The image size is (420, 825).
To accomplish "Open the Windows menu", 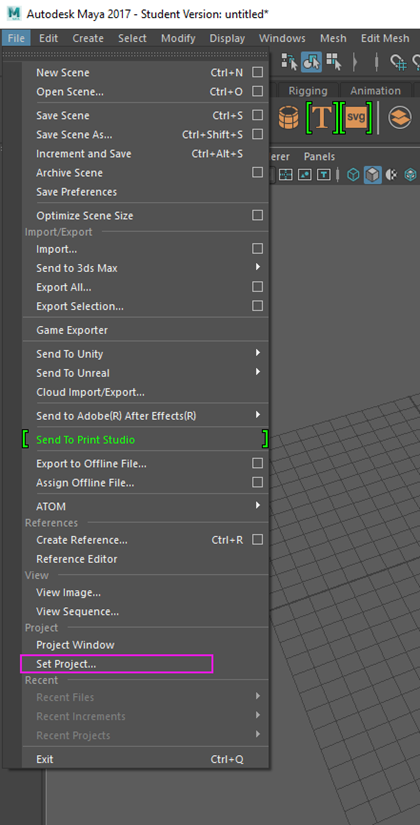I will (282, 38).
